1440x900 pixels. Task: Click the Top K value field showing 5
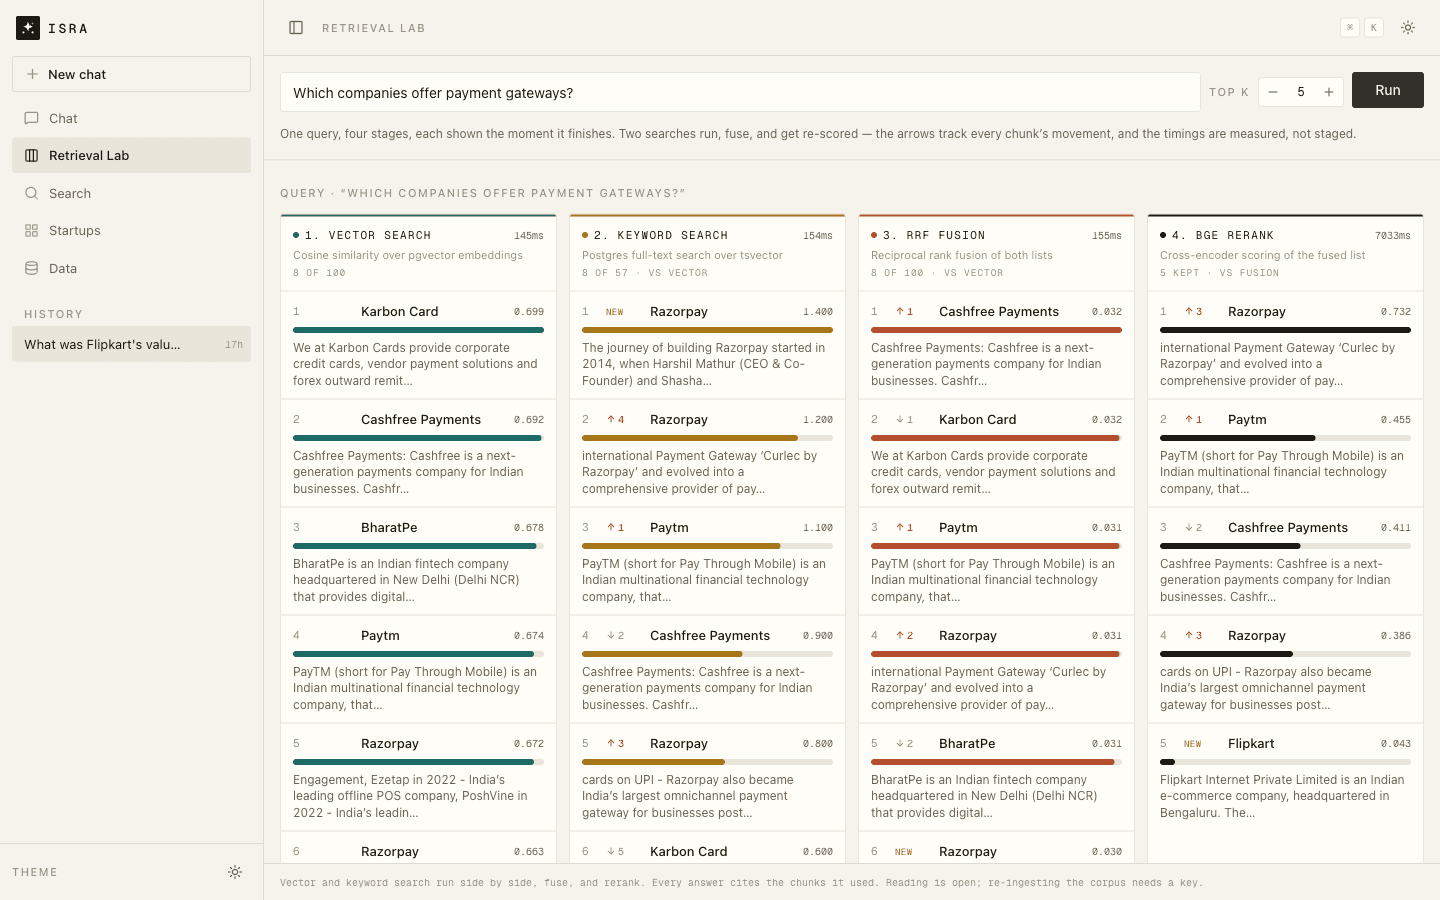point(1301,92)
